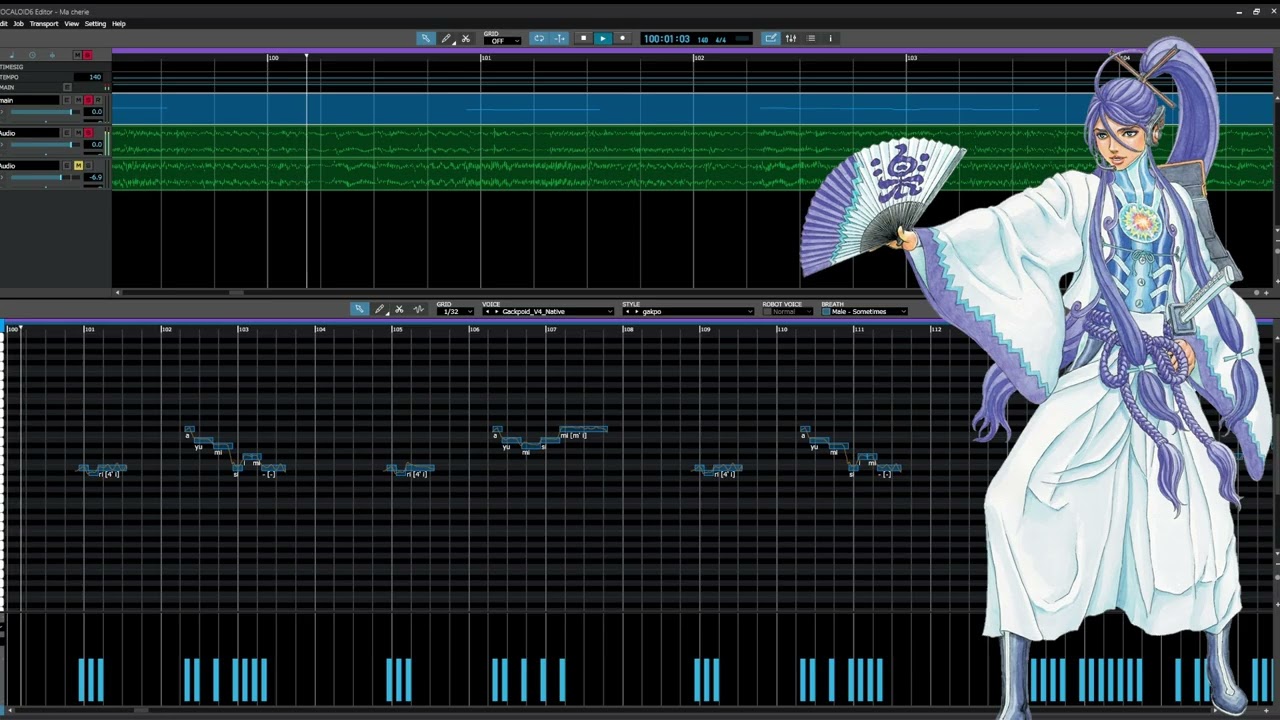Open the Job menu
Image resolution: width=1280 pixels, height=720 pixels.
point(18,23)
